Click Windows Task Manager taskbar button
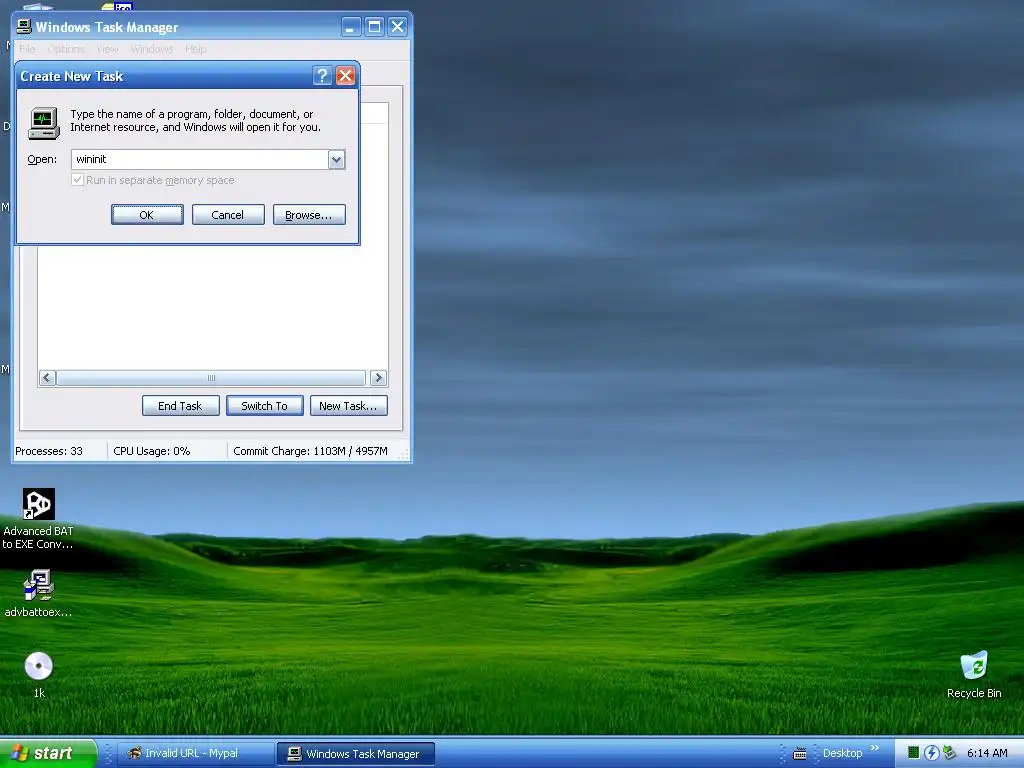1024x768 pixels. (x=356, y=754)
